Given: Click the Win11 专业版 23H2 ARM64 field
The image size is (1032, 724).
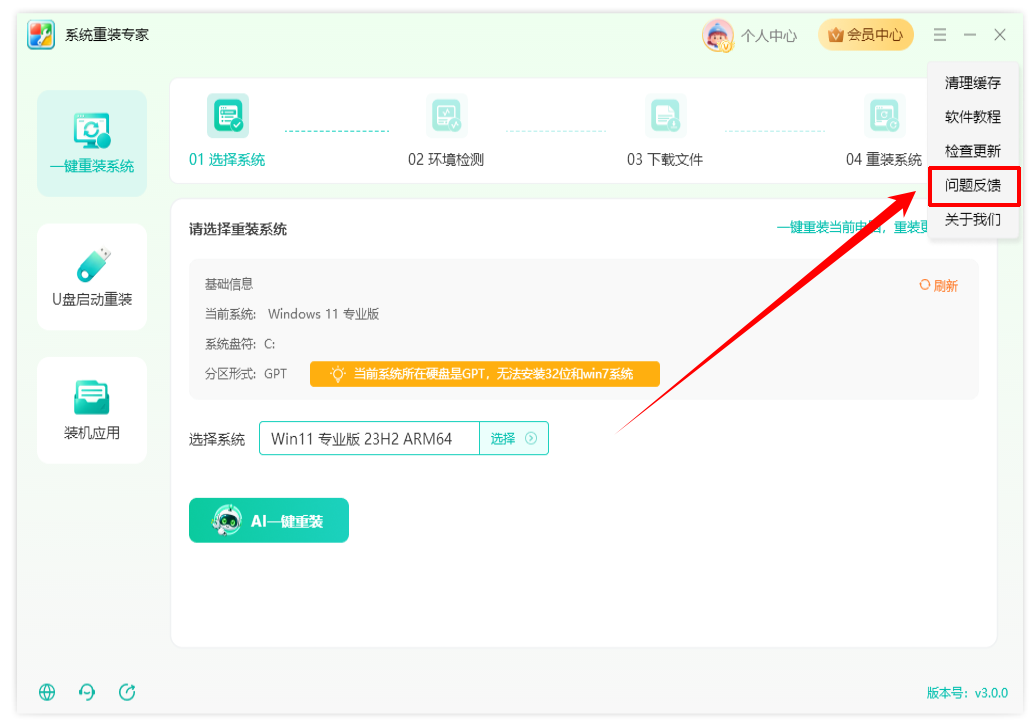Looking at the screenshot, I should pos(369,438).
